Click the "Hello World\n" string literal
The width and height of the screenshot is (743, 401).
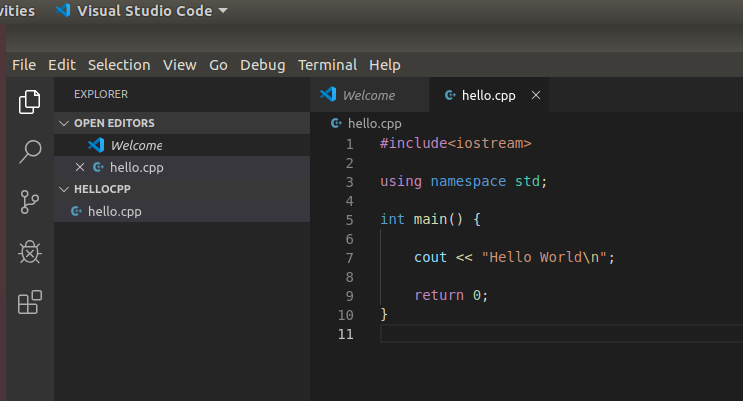click(544, 257)
